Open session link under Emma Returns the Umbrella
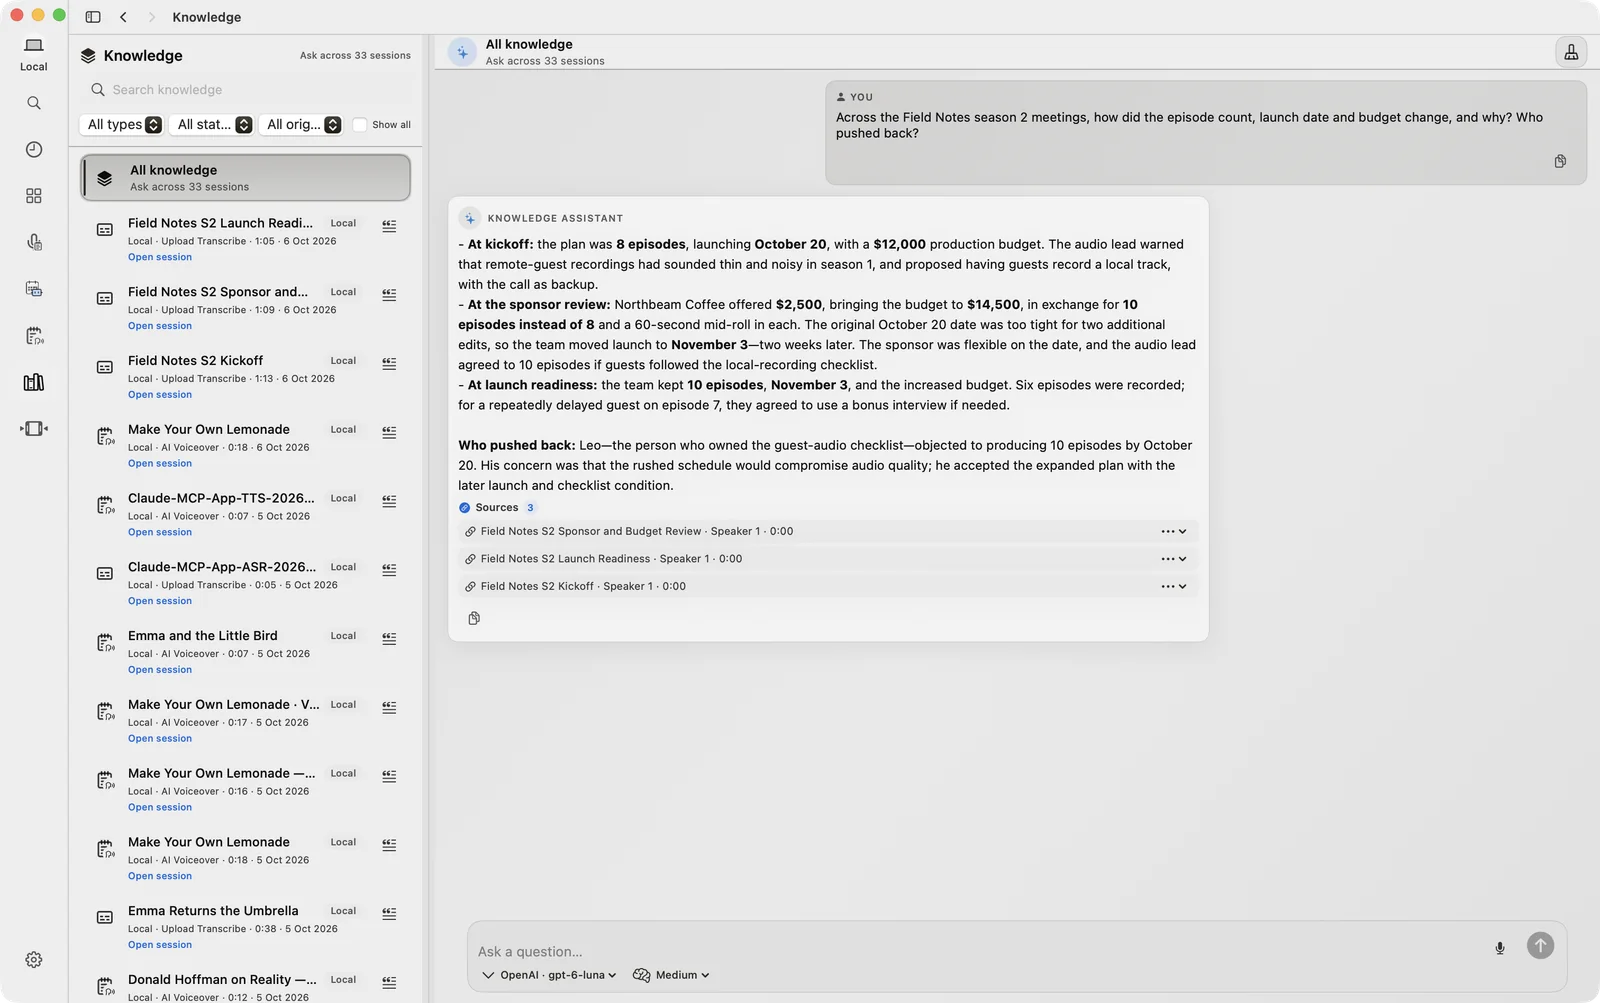The width and height of the screenshot is (1600, 1003). click(160, 945)
